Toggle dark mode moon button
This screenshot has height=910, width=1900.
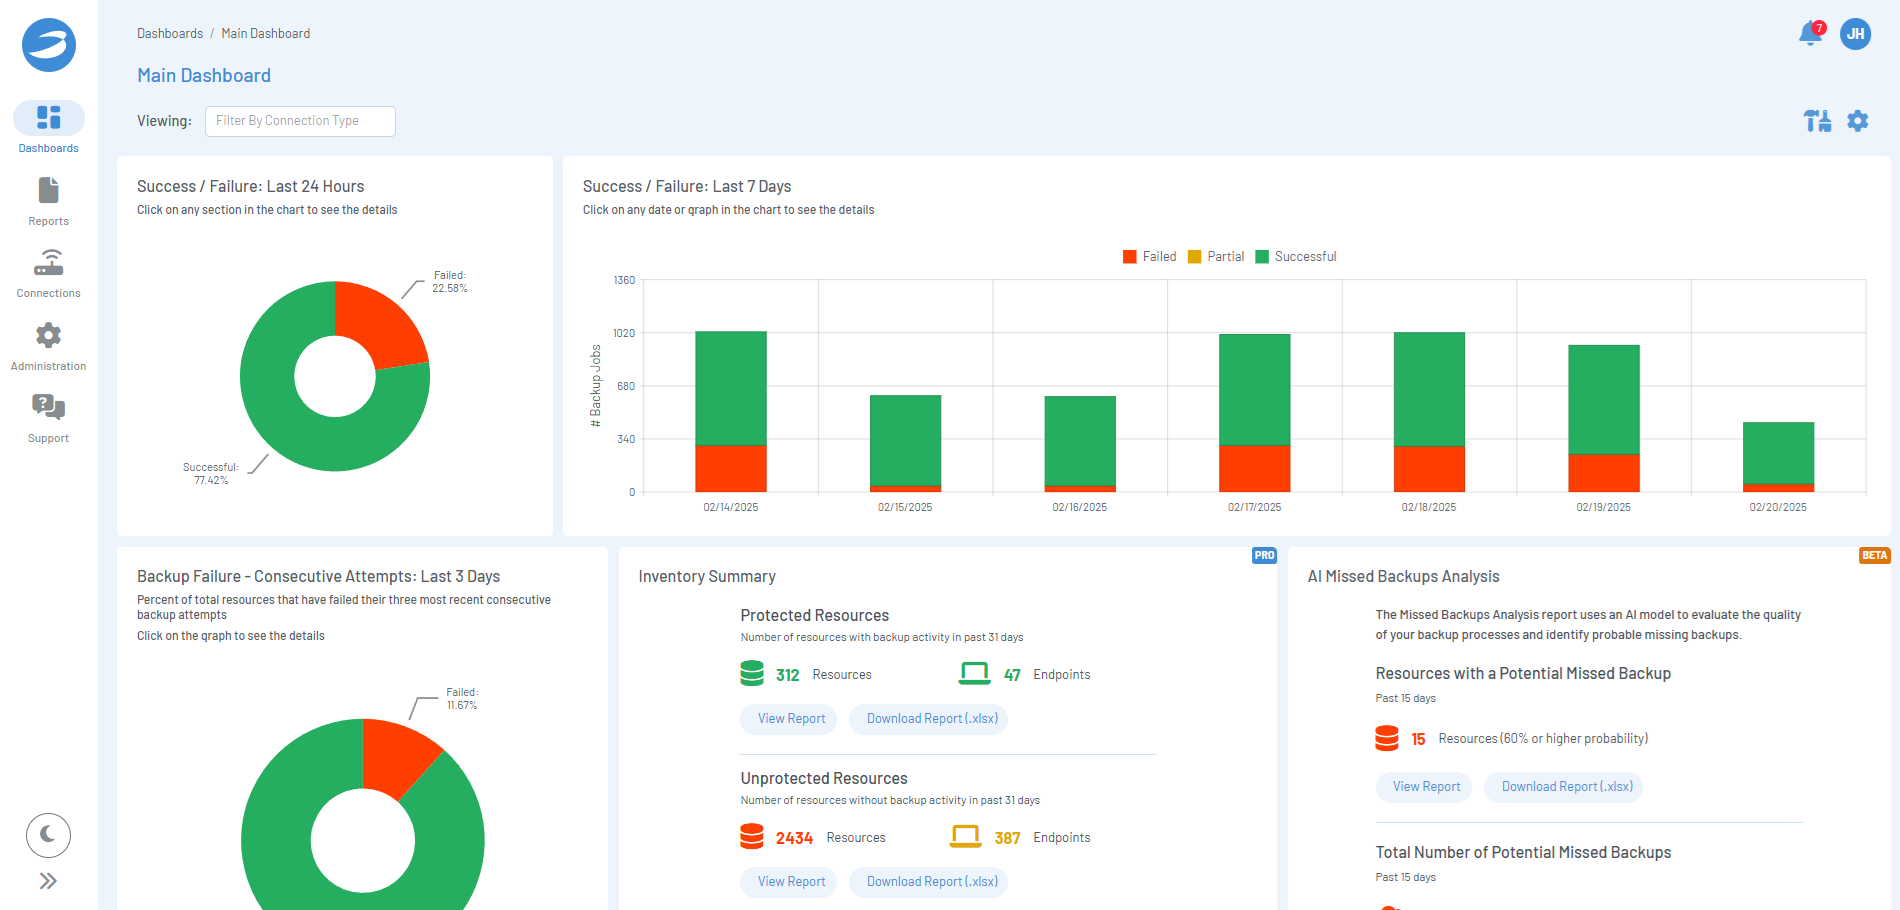48,835
